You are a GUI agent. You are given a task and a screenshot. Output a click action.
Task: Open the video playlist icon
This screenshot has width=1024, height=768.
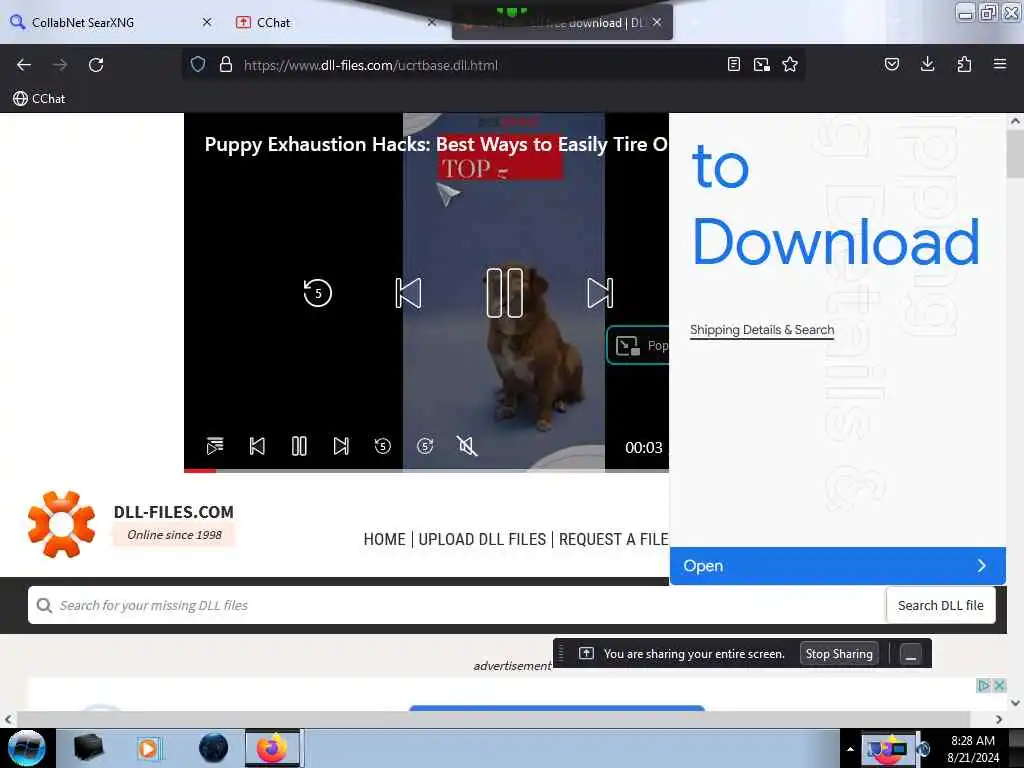215,446
